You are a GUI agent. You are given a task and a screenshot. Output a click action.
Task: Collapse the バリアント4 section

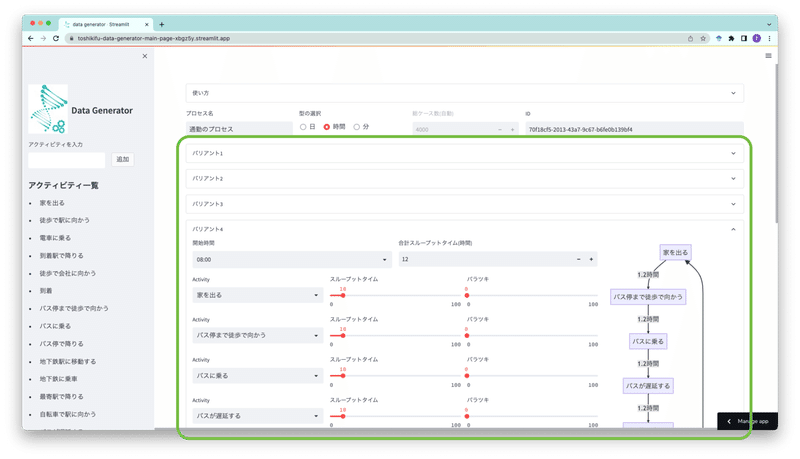[x=464, y=229]
